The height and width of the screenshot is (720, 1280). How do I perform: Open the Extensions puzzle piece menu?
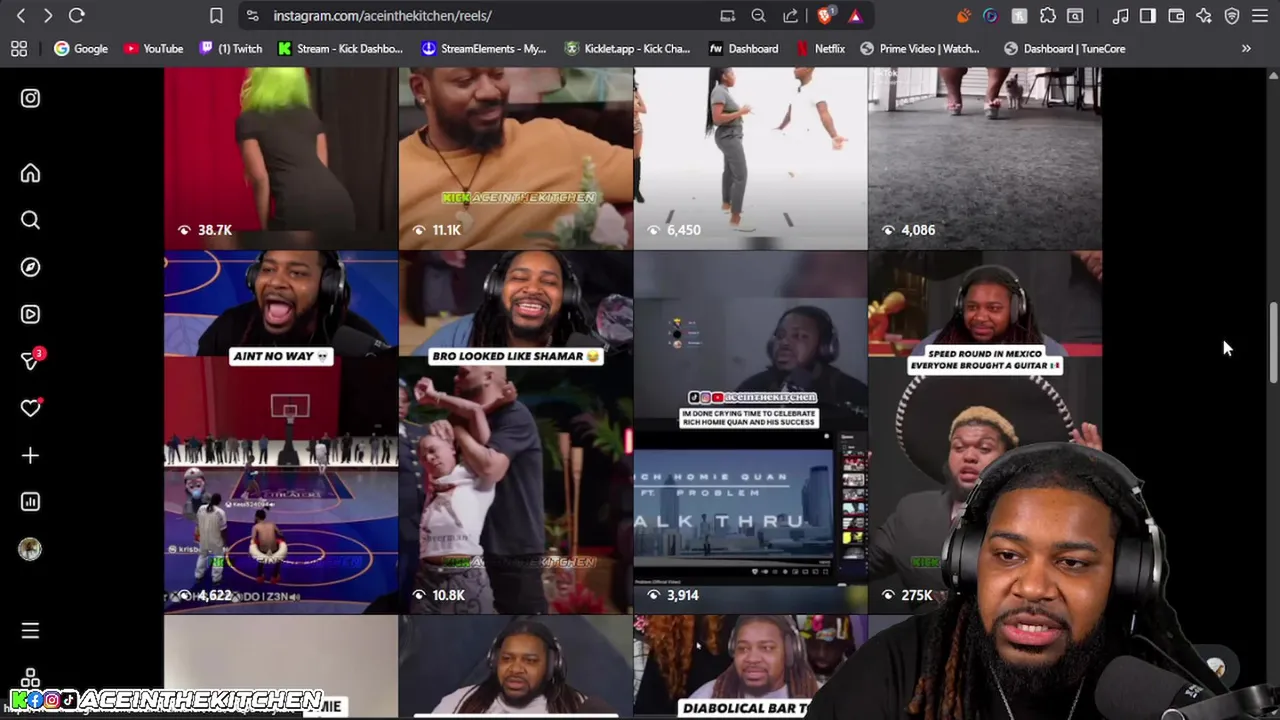1047,15
